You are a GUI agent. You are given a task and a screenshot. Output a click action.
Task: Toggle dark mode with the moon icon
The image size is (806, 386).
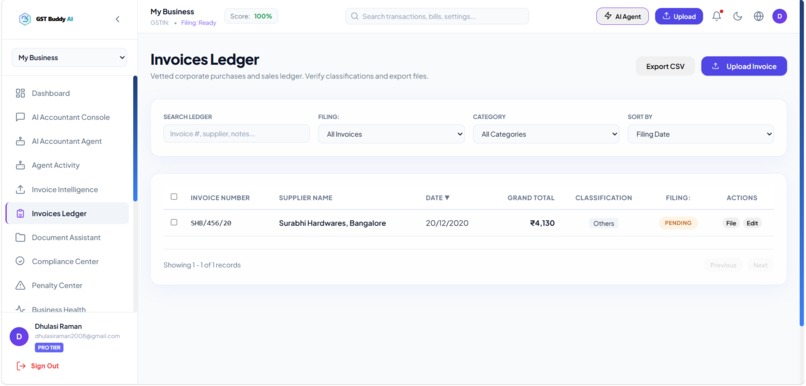click(738, 16)
